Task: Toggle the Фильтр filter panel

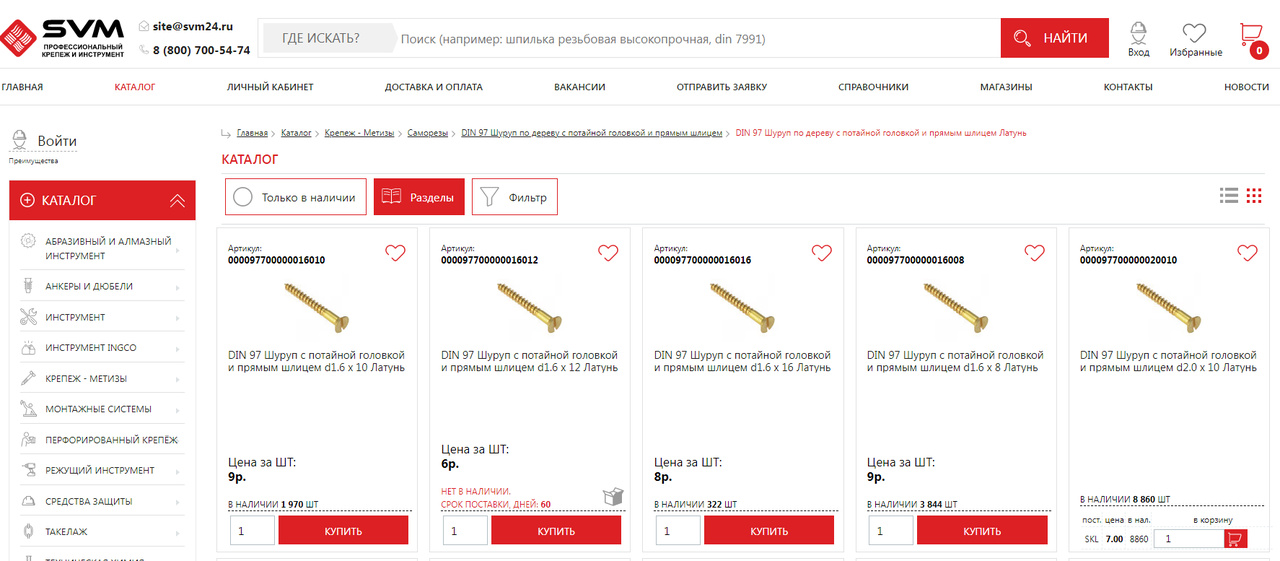Action: (514, 197)
